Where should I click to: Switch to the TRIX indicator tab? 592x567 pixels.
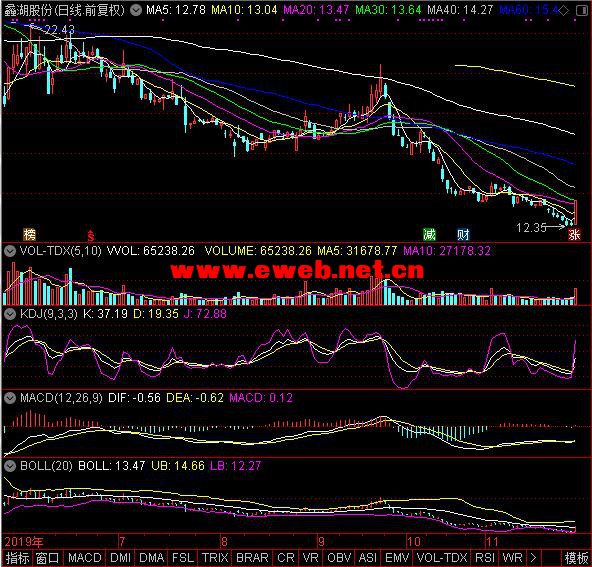pyautogui.click(x=215, y=558)
